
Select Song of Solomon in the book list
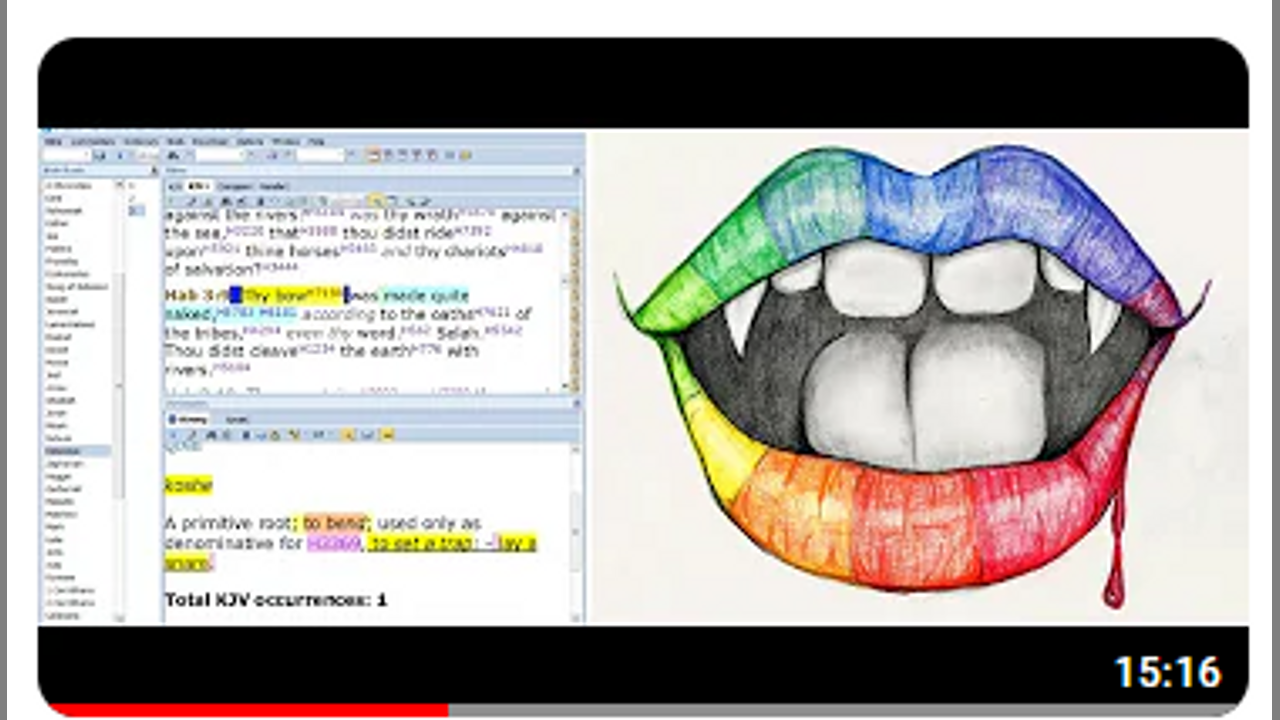(73, 288)
